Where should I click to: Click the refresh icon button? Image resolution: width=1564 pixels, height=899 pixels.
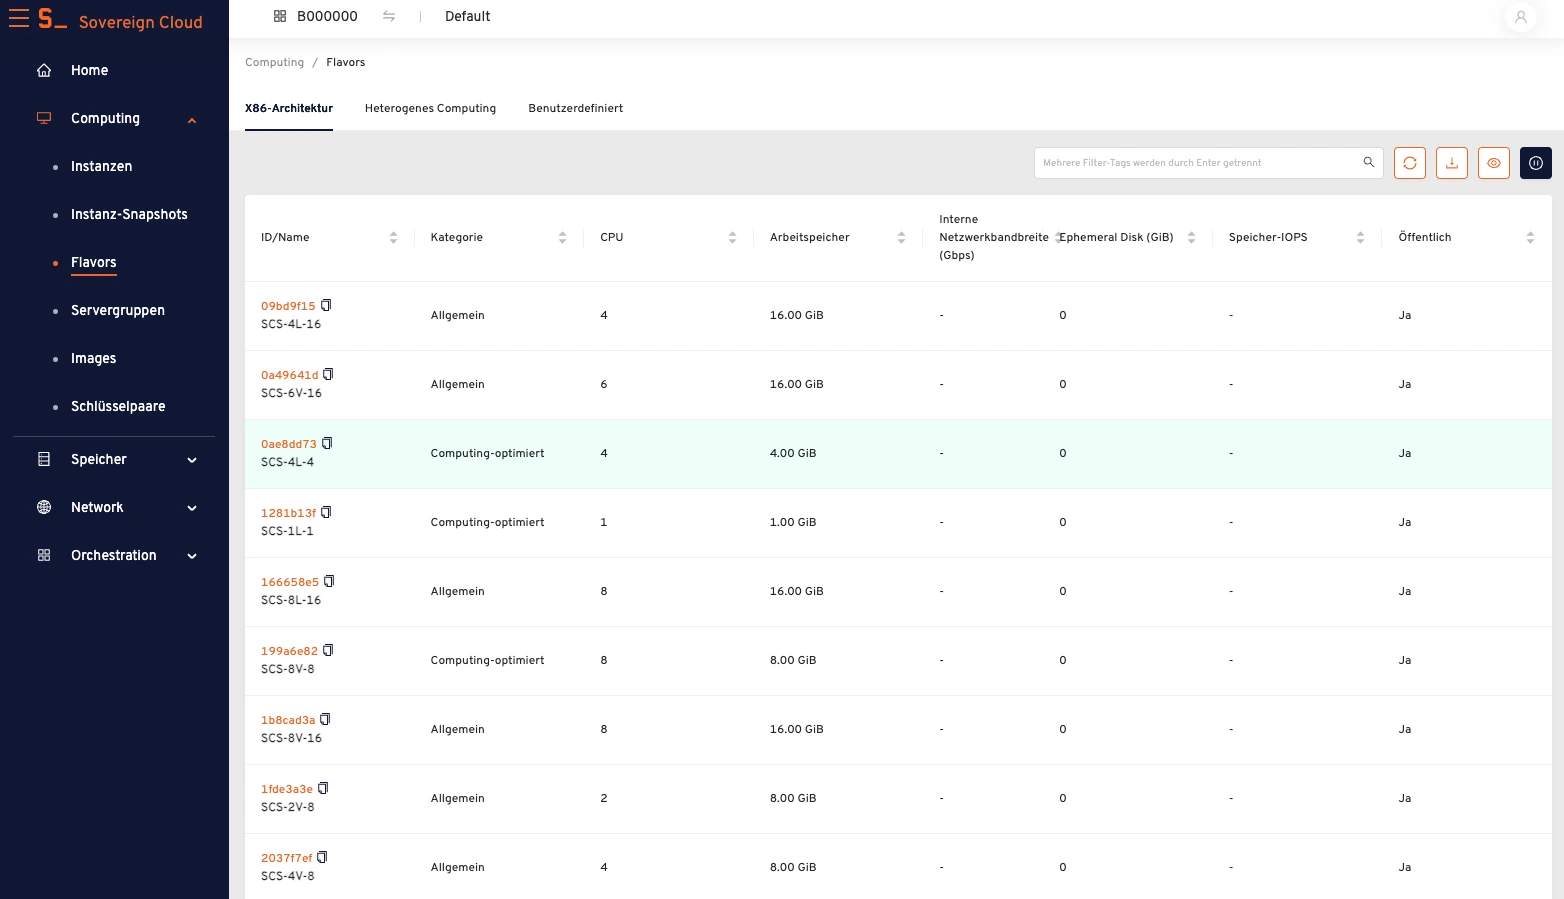coord(1410,163)
